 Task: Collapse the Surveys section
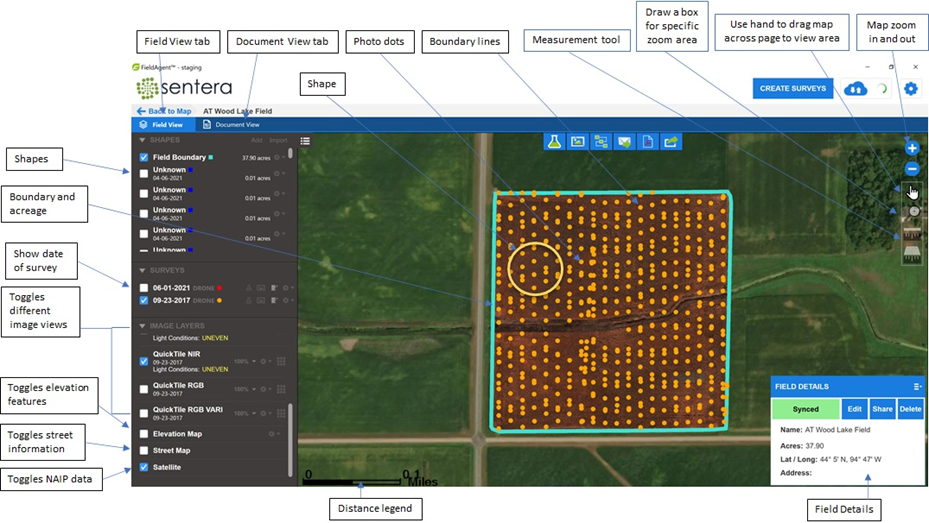142,271
